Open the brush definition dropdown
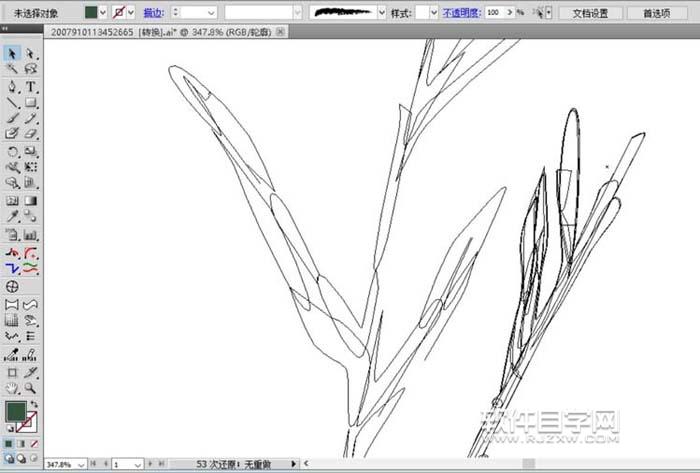 [x=382, y=13]
